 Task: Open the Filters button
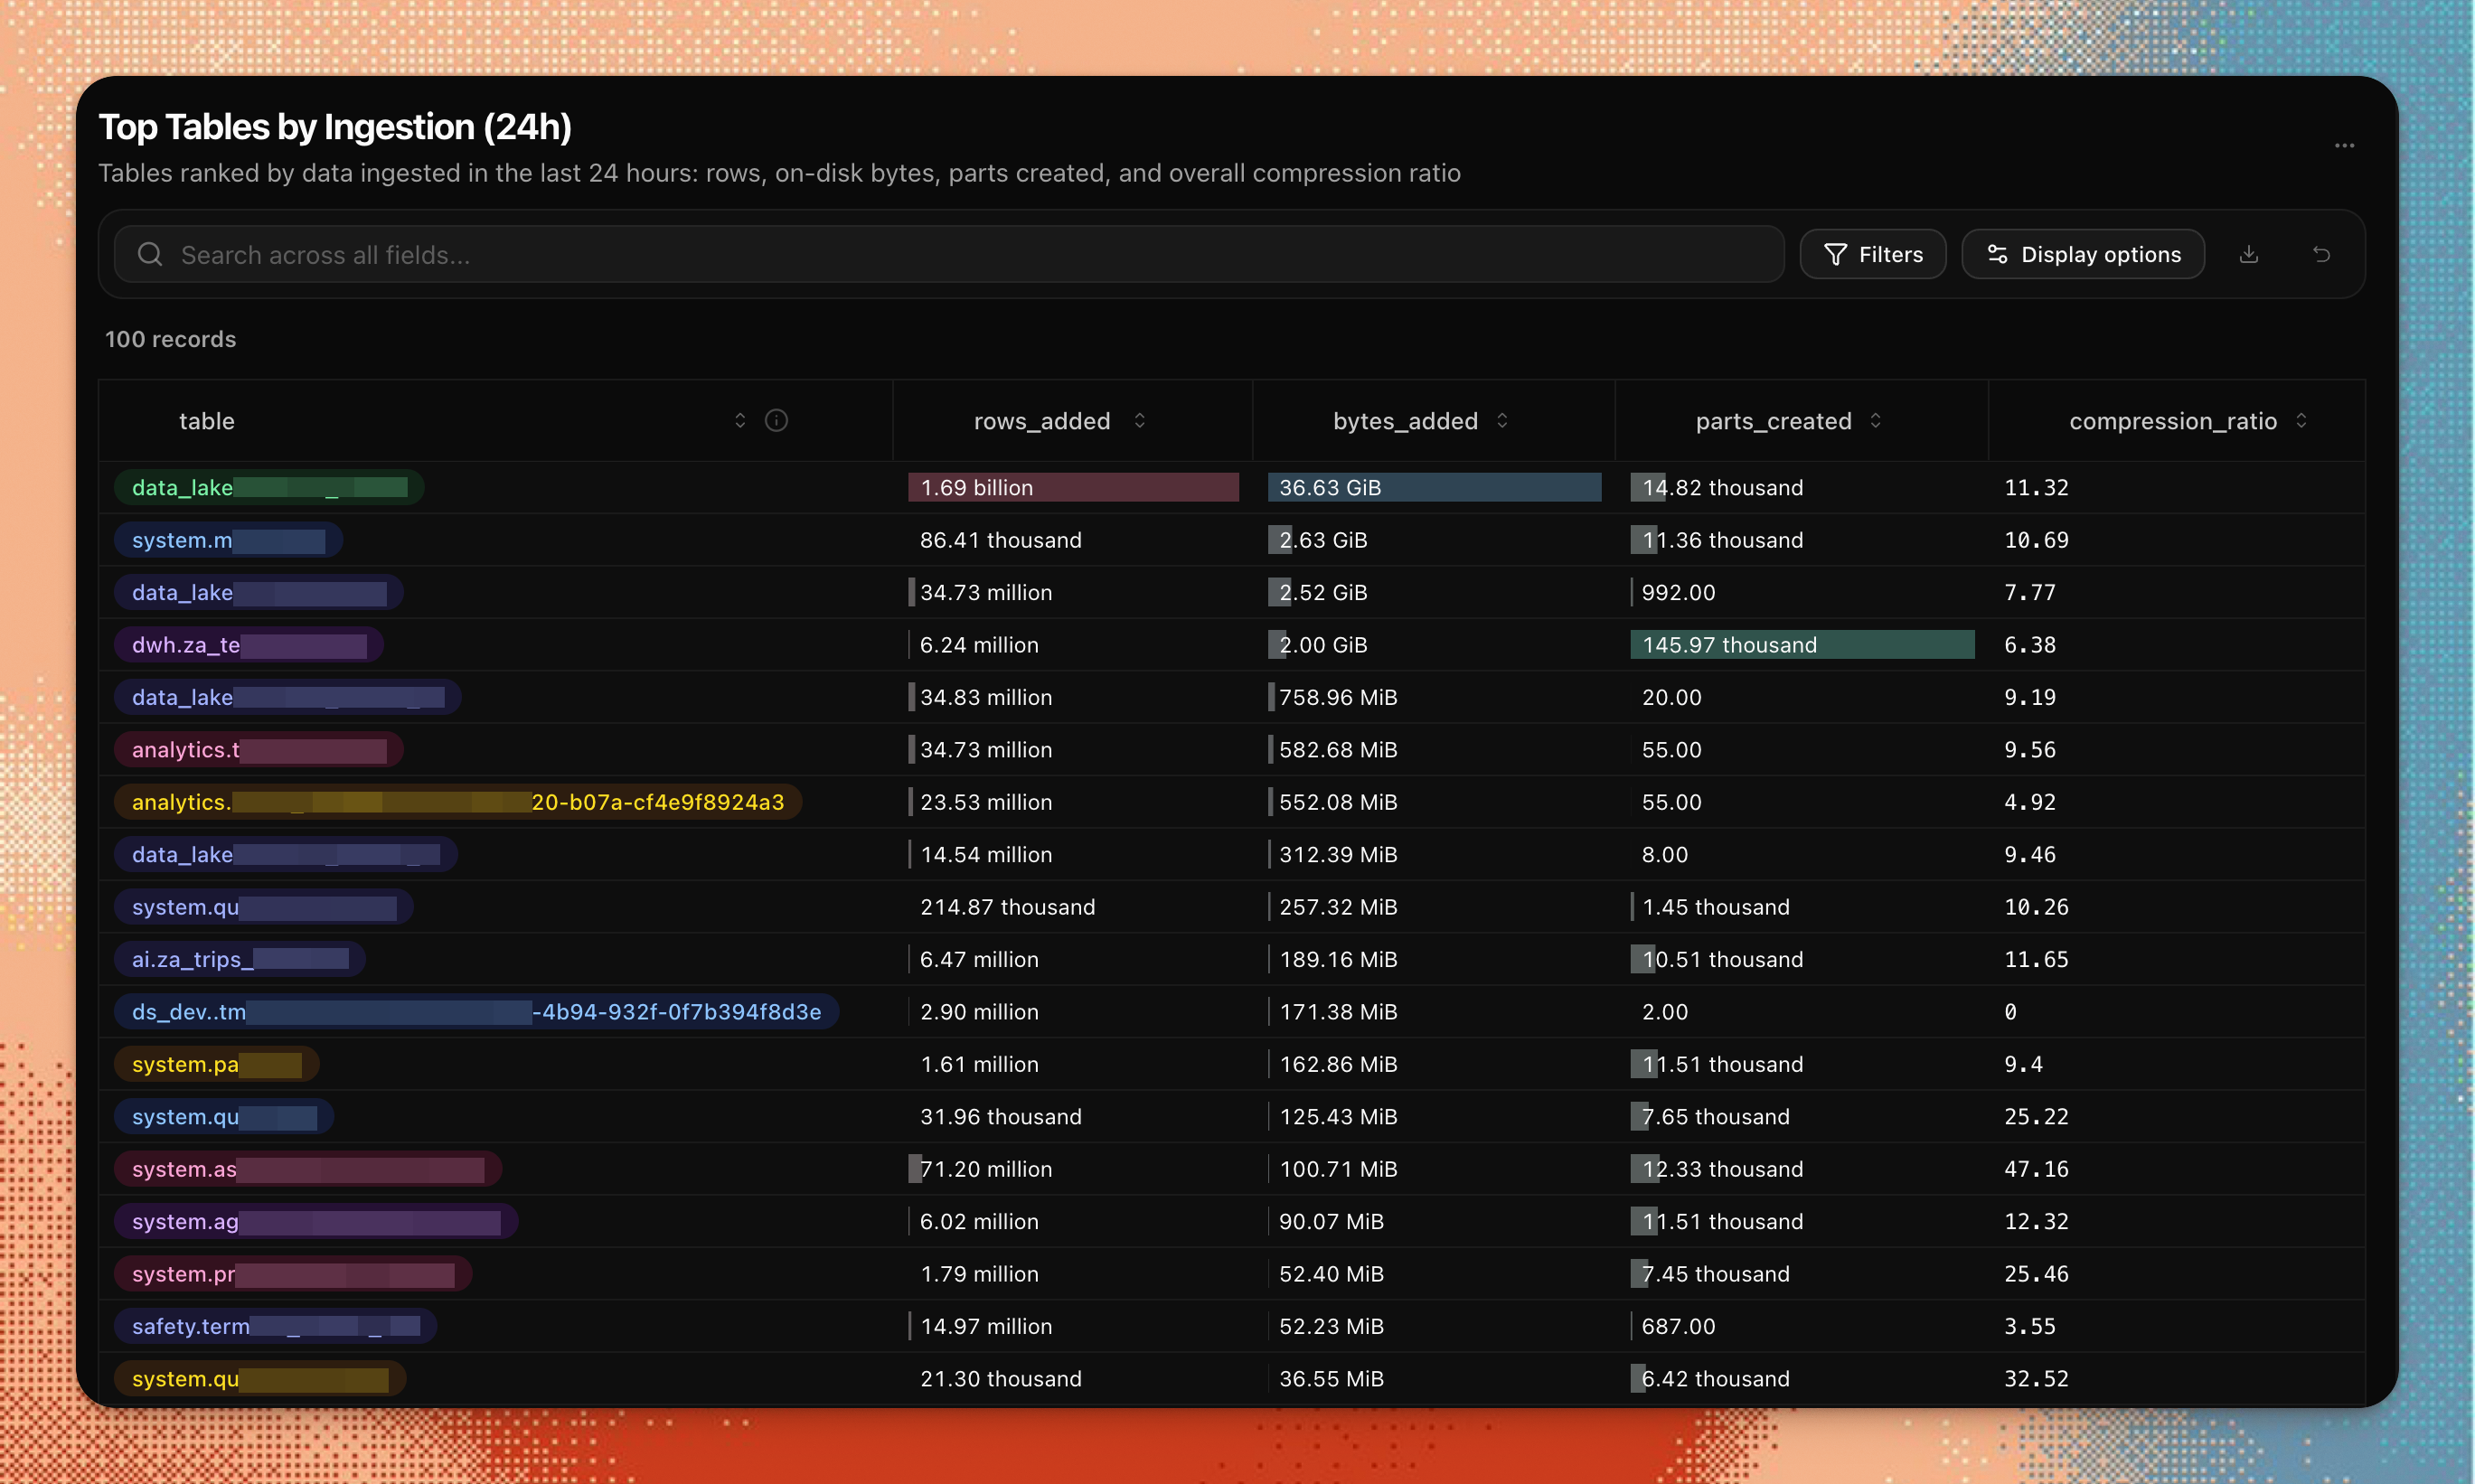click(1873, 254)
